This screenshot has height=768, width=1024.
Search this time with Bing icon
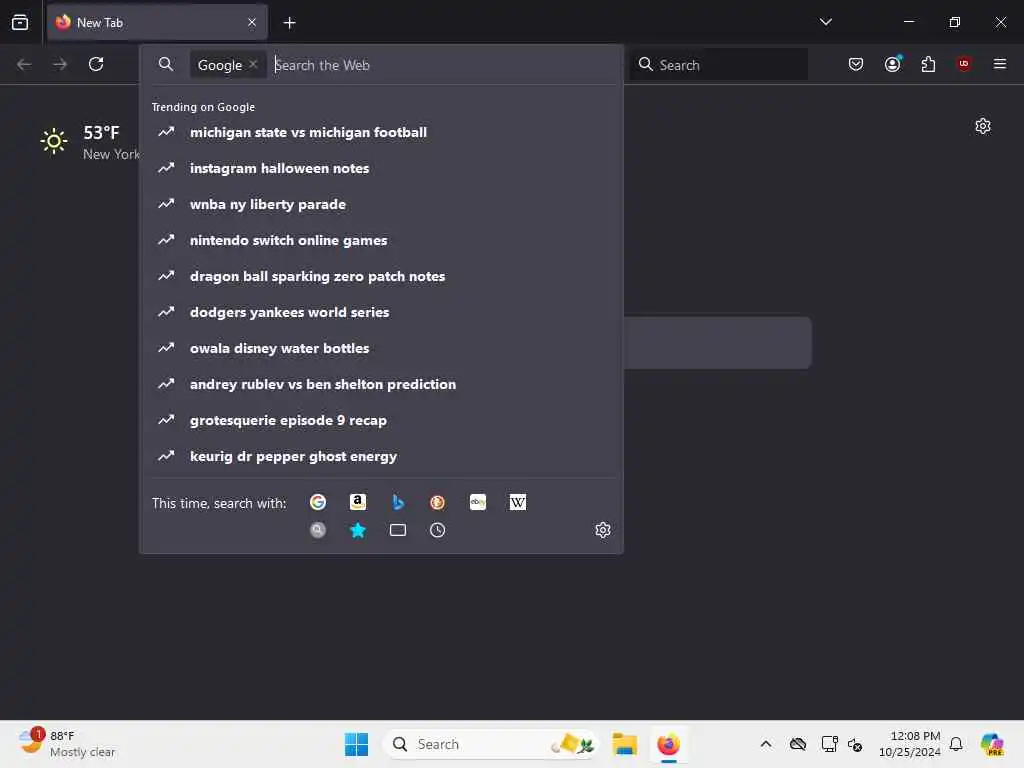(x=398, y=502)
